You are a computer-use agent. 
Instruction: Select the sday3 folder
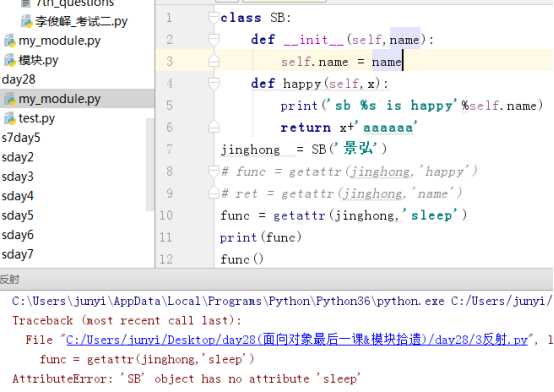(17, 176)
